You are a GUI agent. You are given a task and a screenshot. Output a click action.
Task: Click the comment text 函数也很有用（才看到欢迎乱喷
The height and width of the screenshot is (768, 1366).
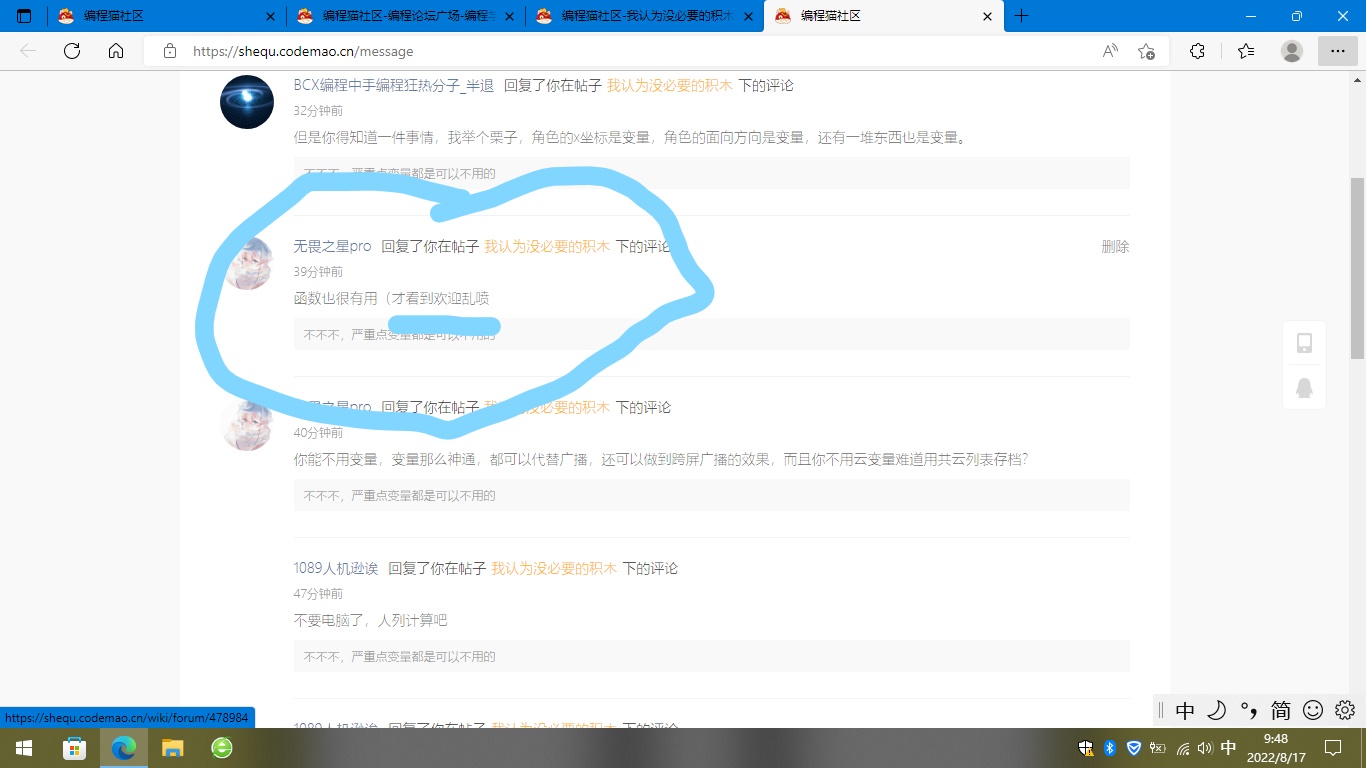[x=392, y=299]
